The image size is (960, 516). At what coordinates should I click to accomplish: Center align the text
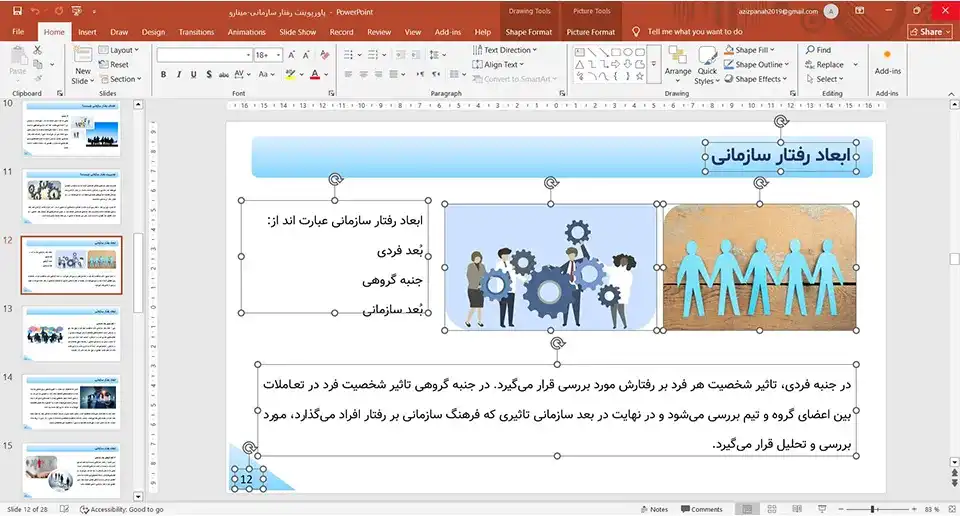coord(363,74)
